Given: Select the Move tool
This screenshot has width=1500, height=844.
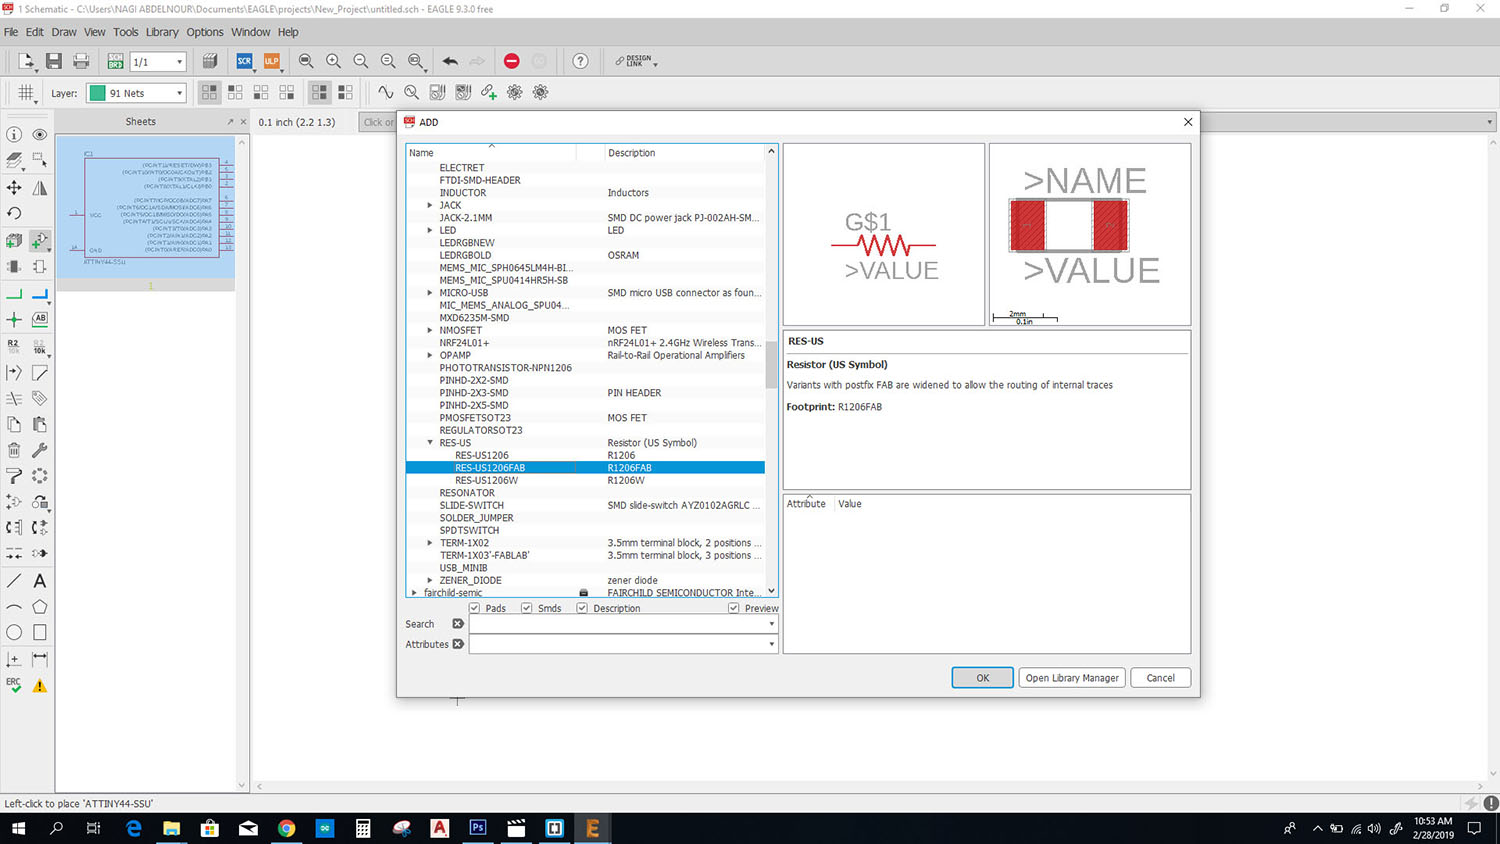Looking at the screenshot, I should [x=14, y=187].
